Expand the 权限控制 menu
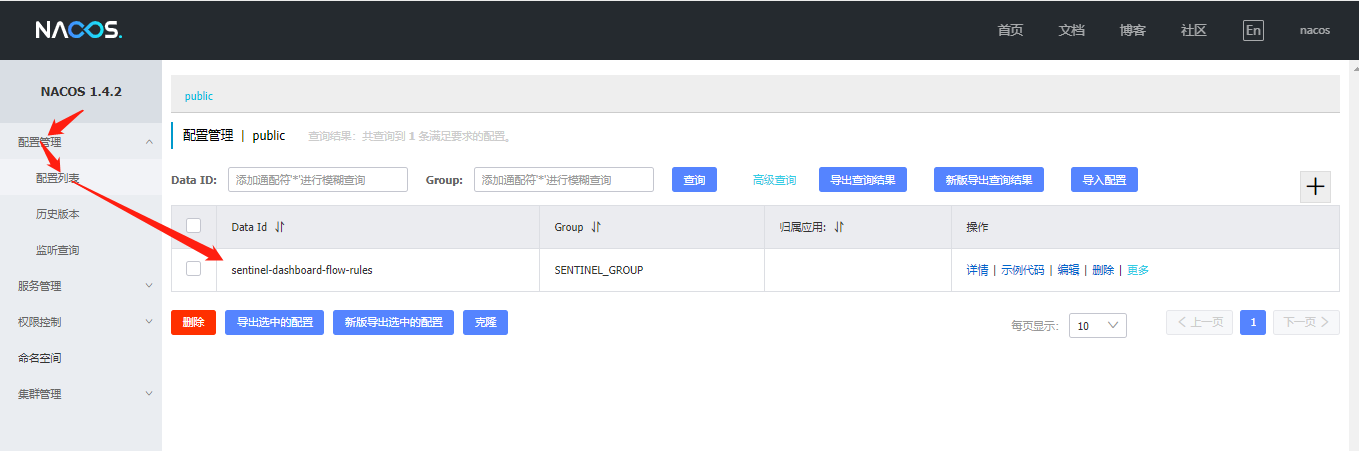This screenshot has height=451, width=1359. 81,322
